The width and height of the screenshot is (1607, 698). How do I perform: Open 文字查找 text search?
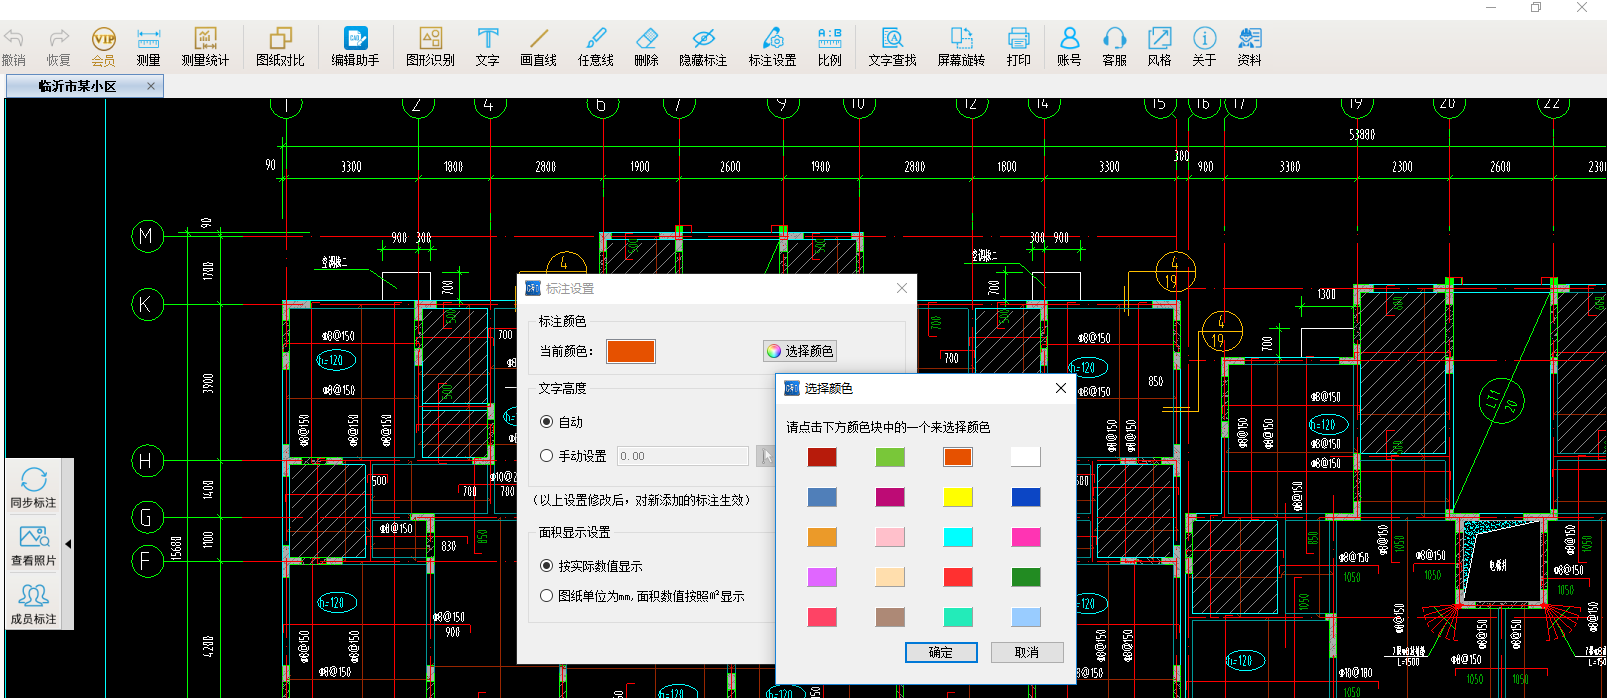(892, 46)
